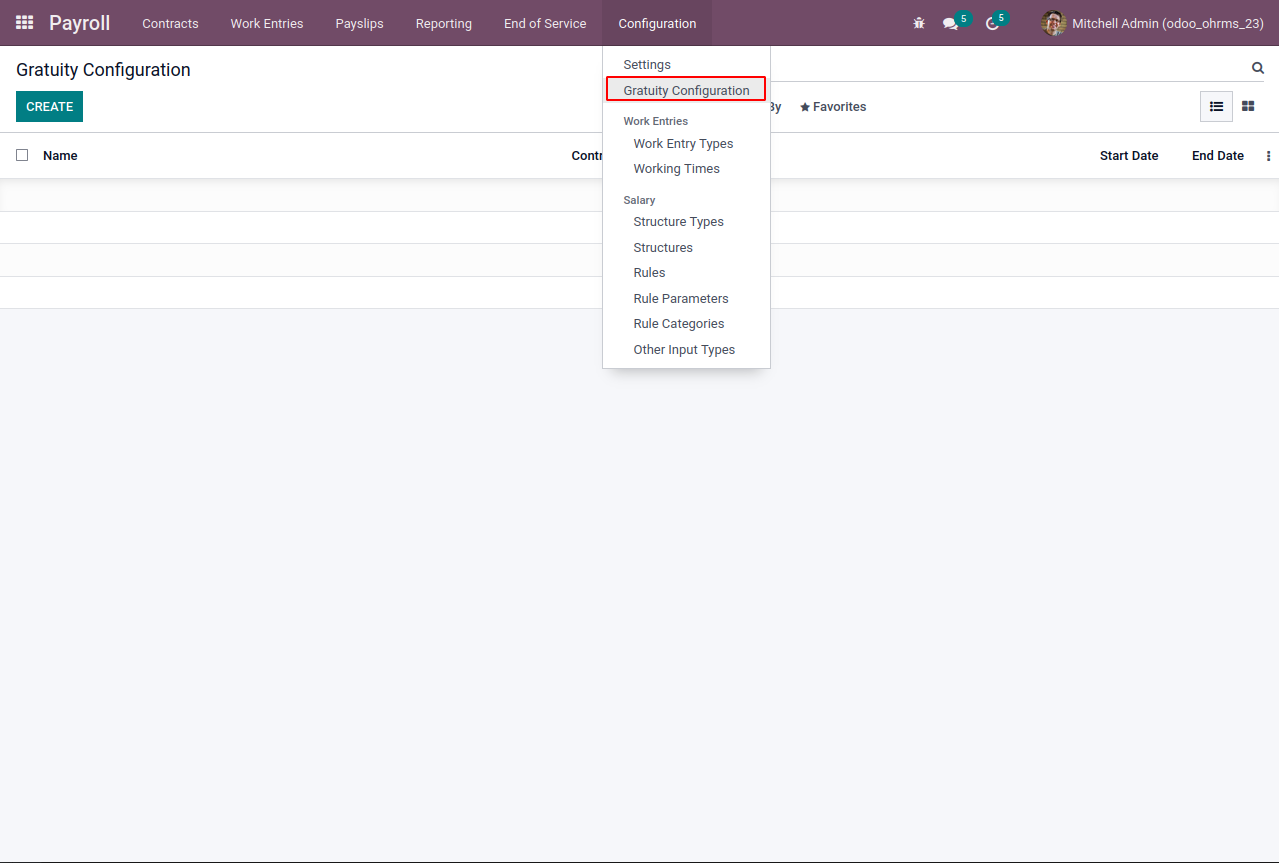Image resolution: width=1279 pixels, height=863 pixels.
Task: Click the search magnifier icon
Action: pos(1258,68)
